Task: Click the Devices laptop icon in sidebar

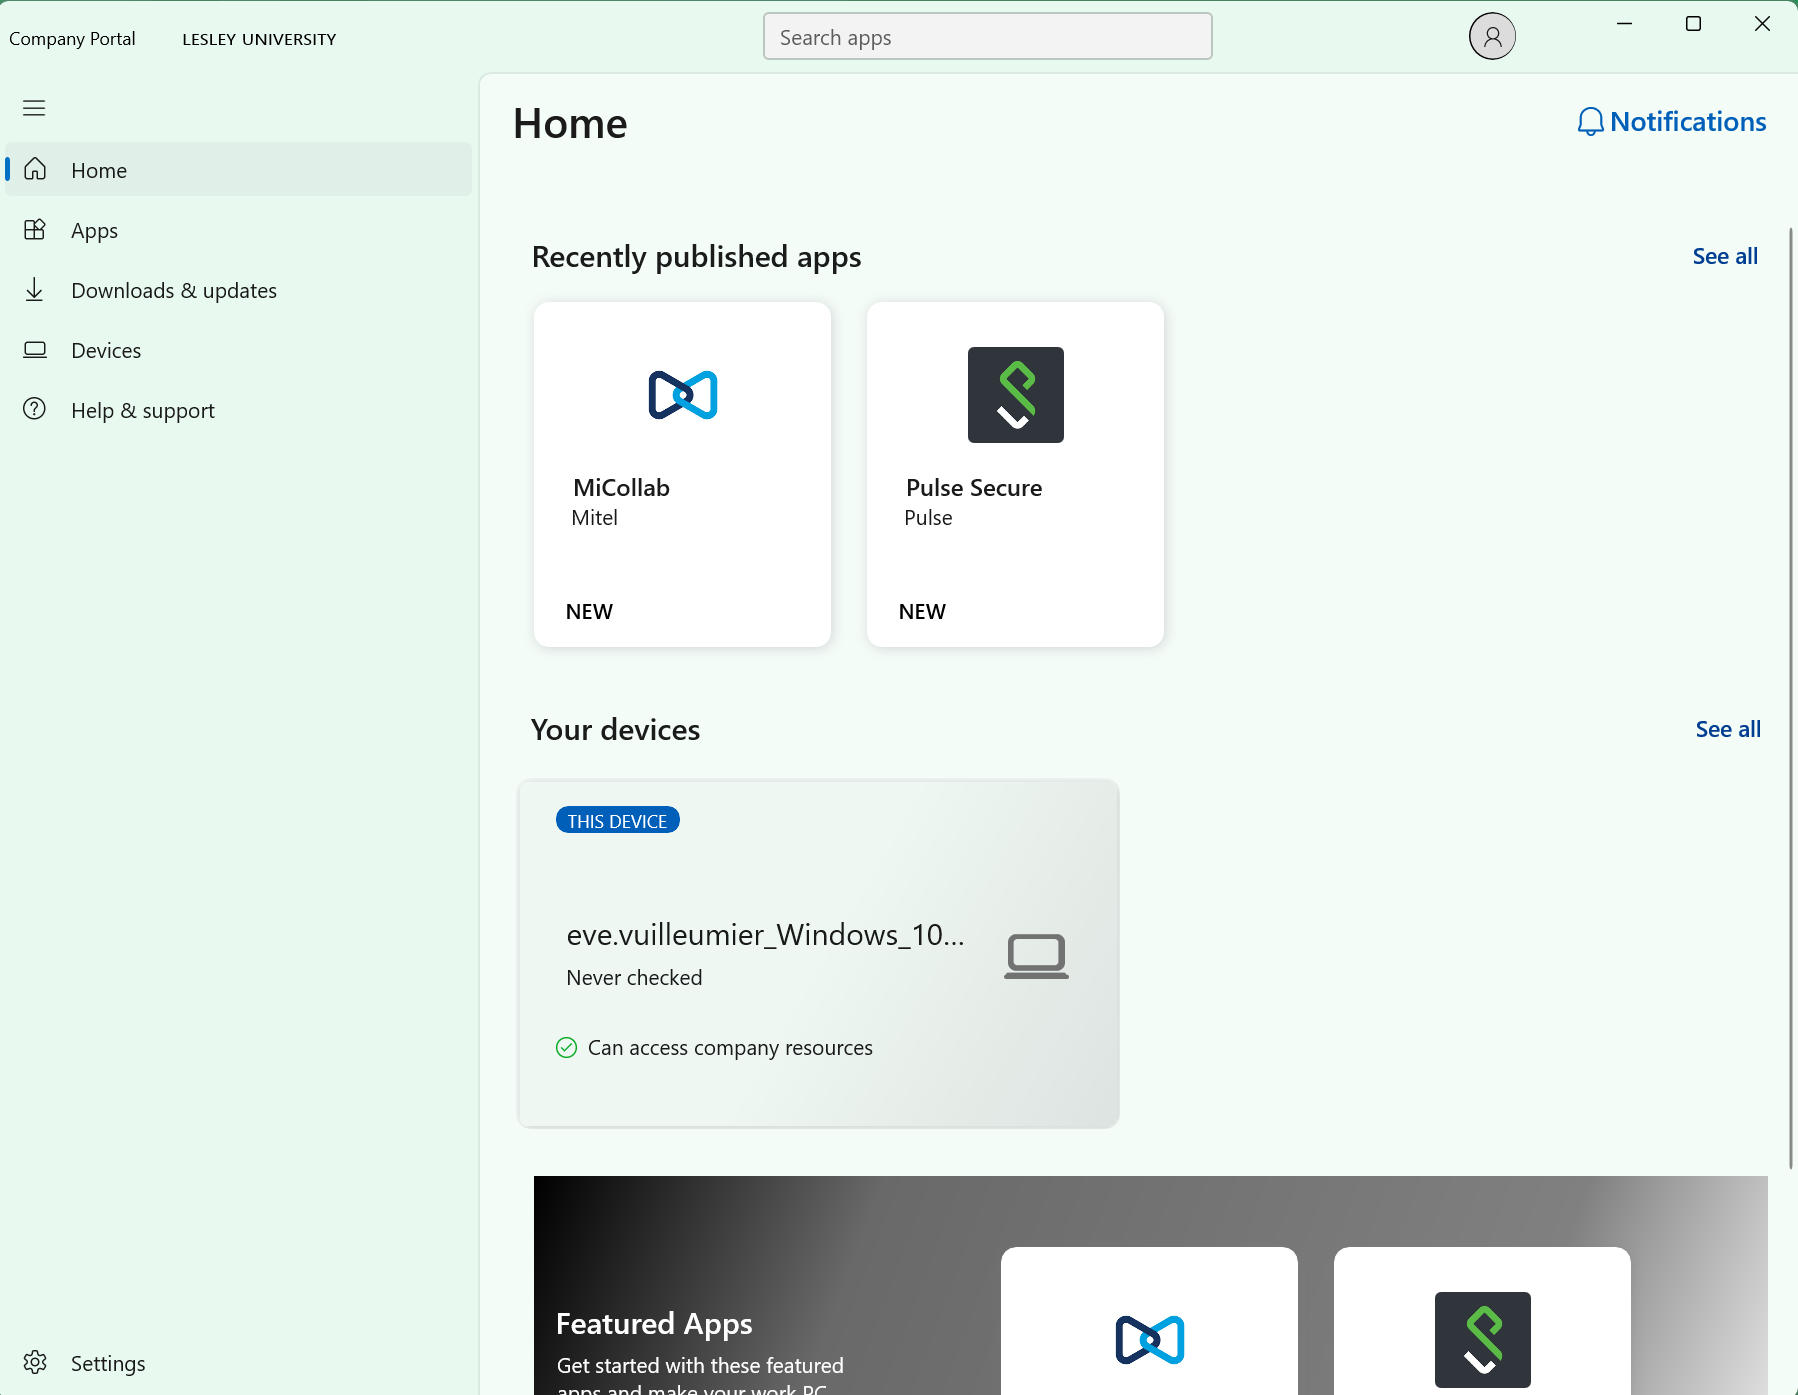Action: point(35,349)
